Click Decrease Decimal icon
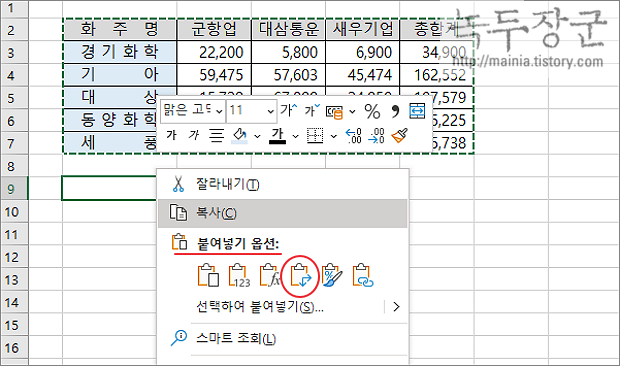The height and width of the screenshot is (366, 620). click(376, 136)
